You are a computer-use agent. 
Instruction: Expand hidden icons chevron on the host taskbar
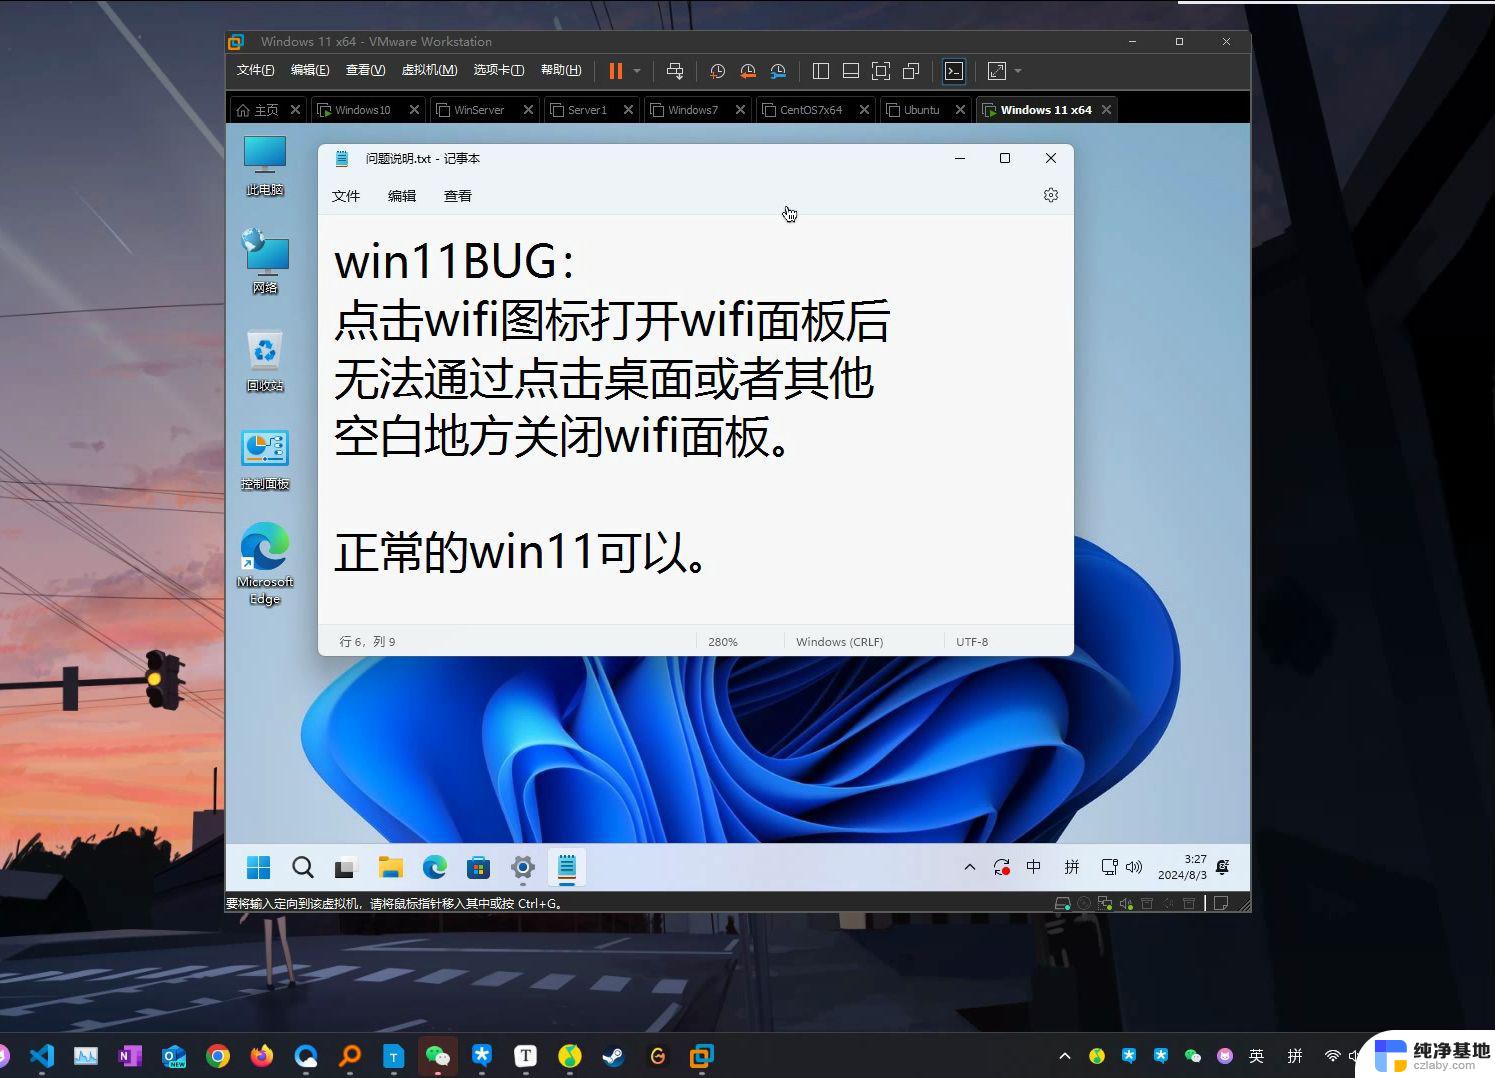1065,1055
